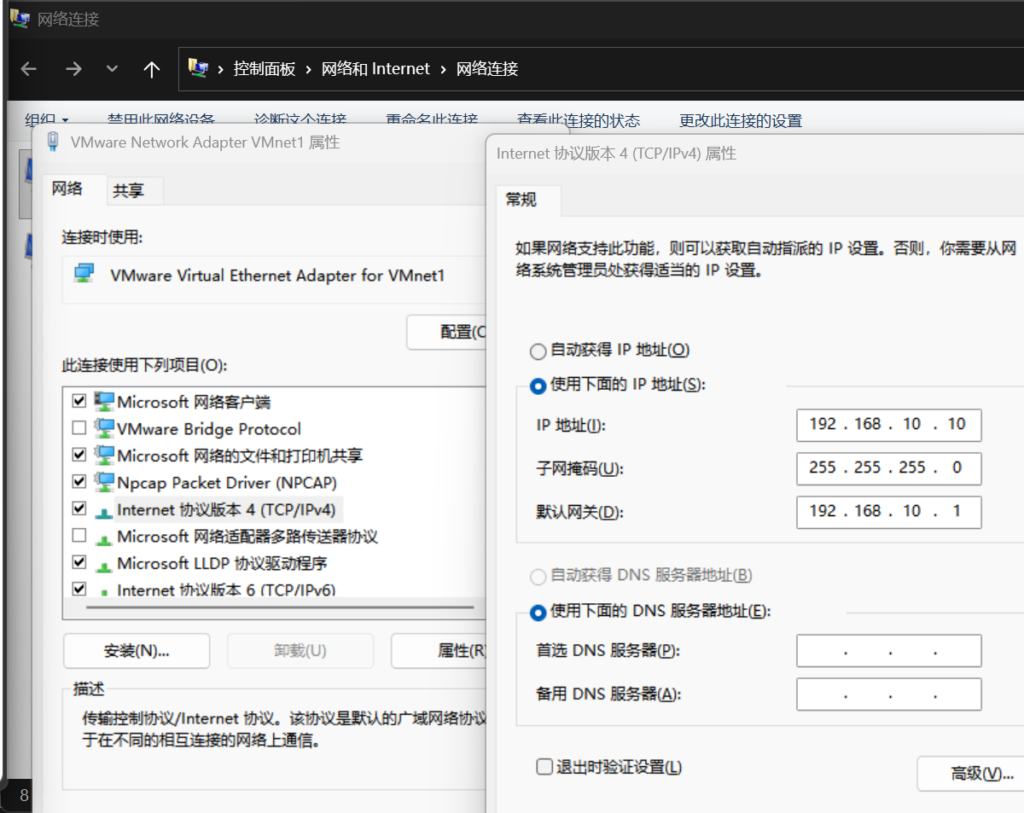Image resolution: width=1024 pixels, height=813 pixels.
Task: Select the Npcap Packet Driver item icon
Action: 104,482
